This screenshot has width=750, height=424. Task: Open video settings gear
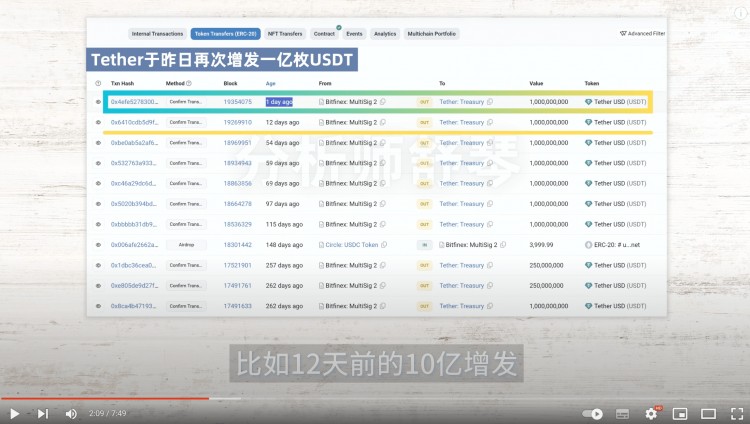click(652, 413)
